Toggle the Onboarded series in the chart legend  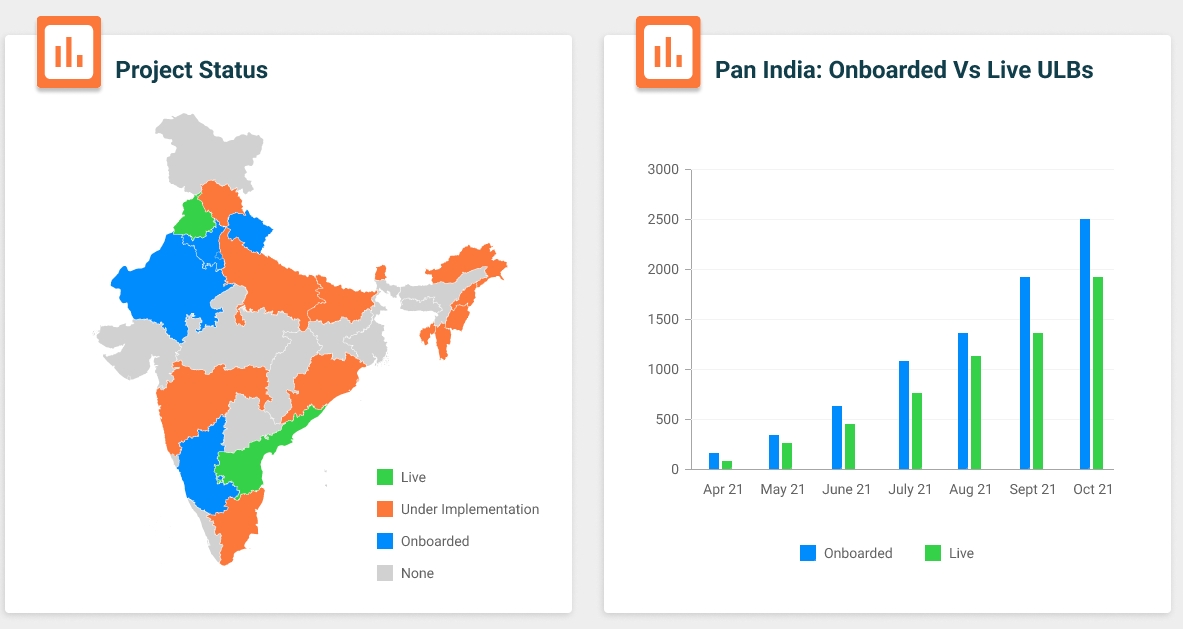pyautogui.click(x=808, y=553)
